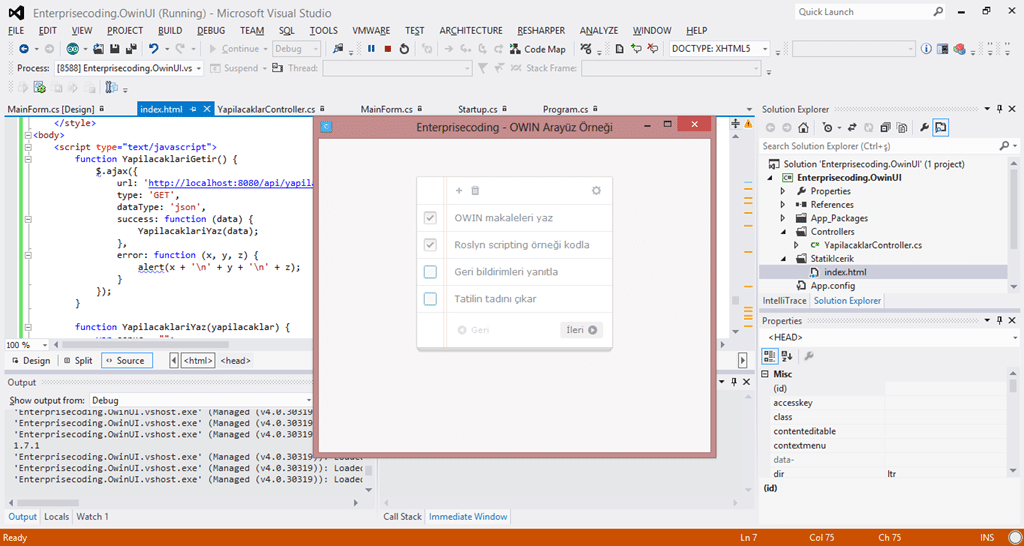
Task: Check the 'Tatilin tadını çıkar' checkbox
Action: pyautogui.click(x=430, y=299)
